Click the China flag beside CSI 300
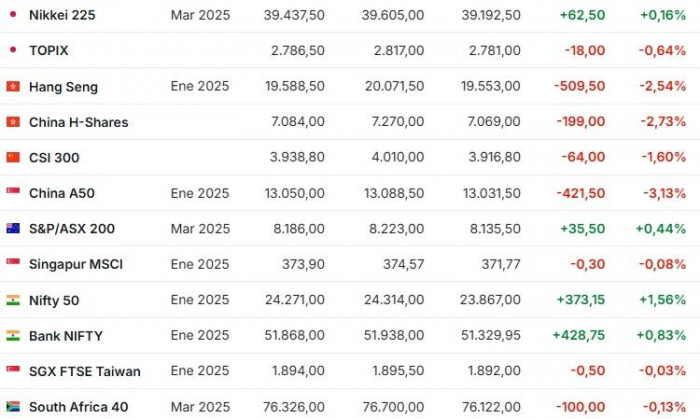 [x=13, y=157]
